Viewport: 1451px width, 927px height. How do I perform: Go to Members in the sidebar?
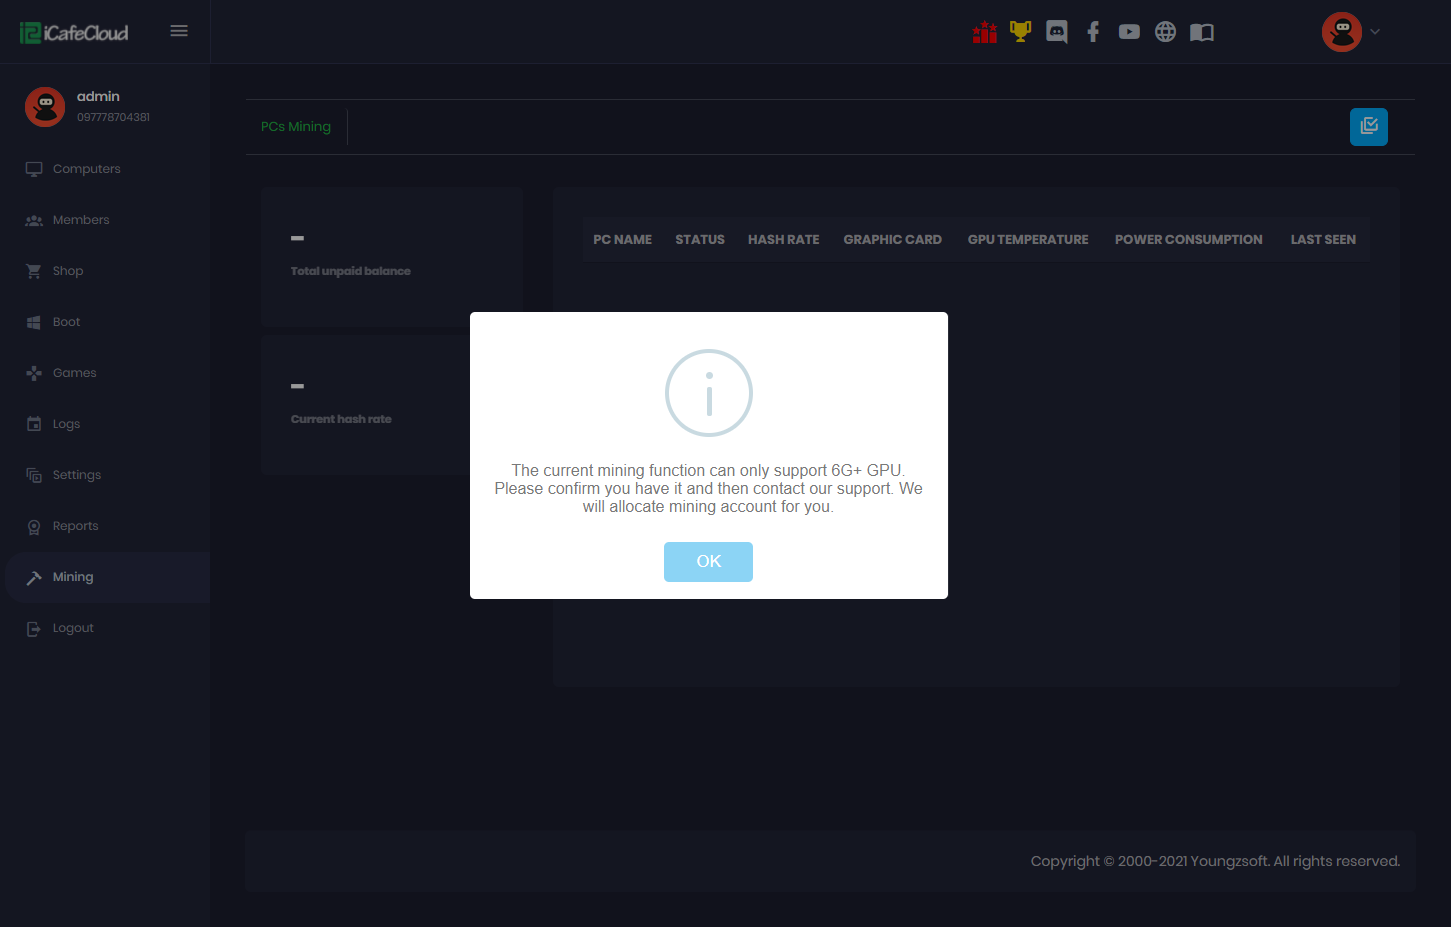tap(81, 220)
